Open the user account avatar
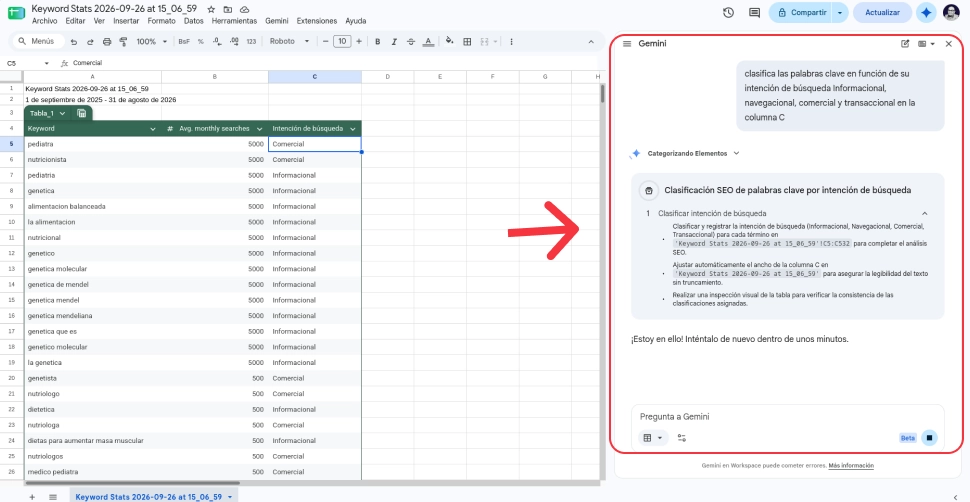 951,12
